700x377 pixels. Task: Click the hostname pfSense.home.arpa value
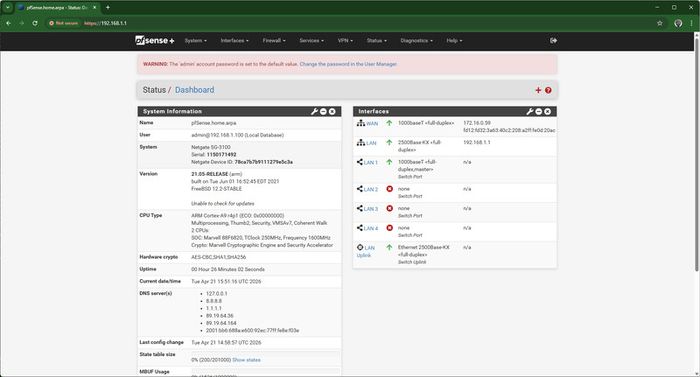pos(214,123)
